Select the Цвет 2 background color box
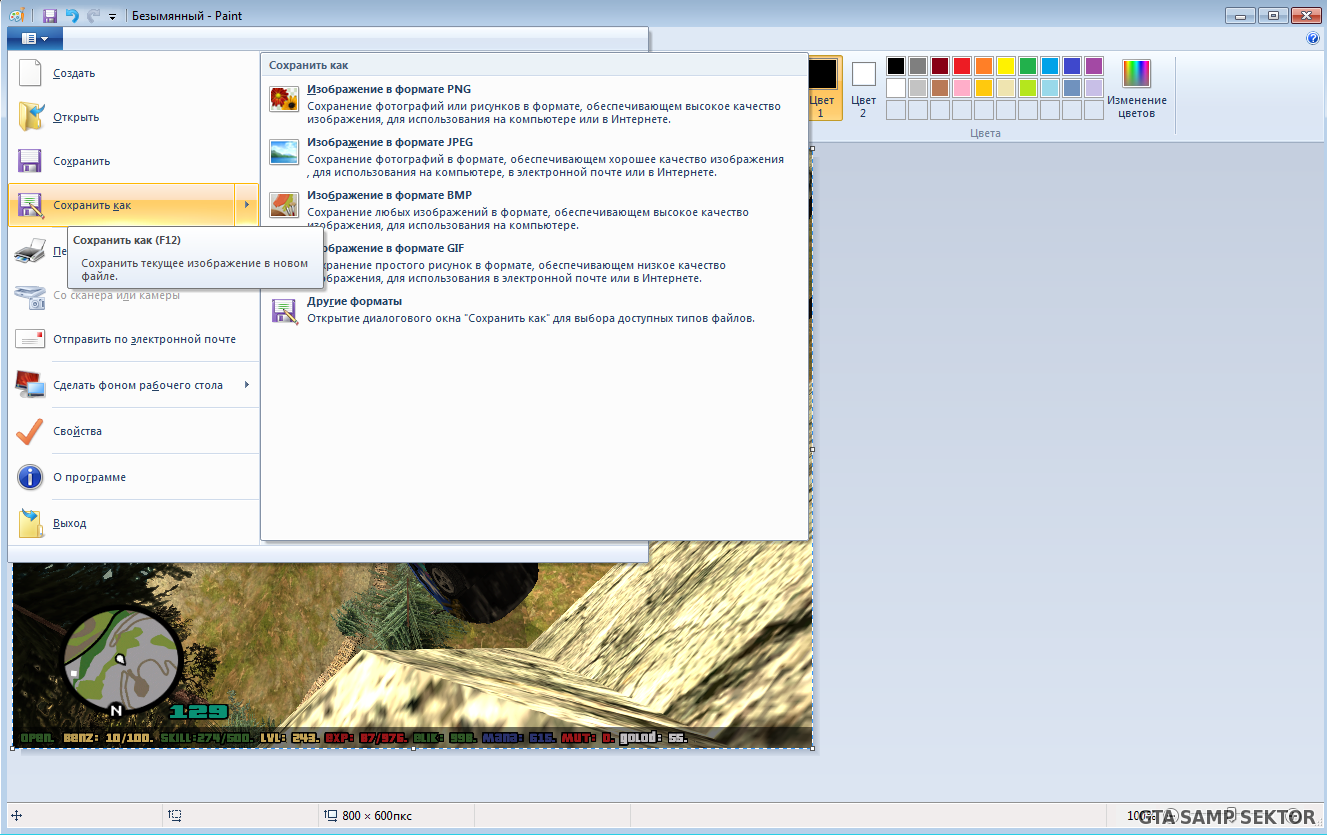1327x835 pixels. pos(863,88)
